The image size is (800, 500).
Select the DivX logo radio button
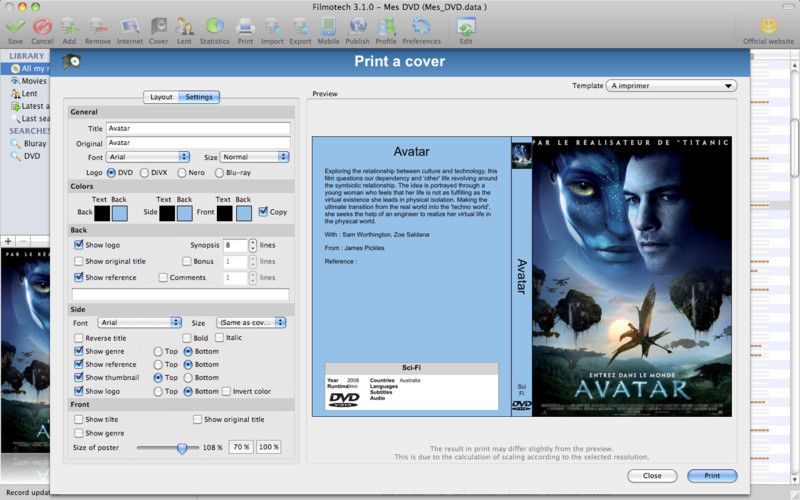(144, 173)
